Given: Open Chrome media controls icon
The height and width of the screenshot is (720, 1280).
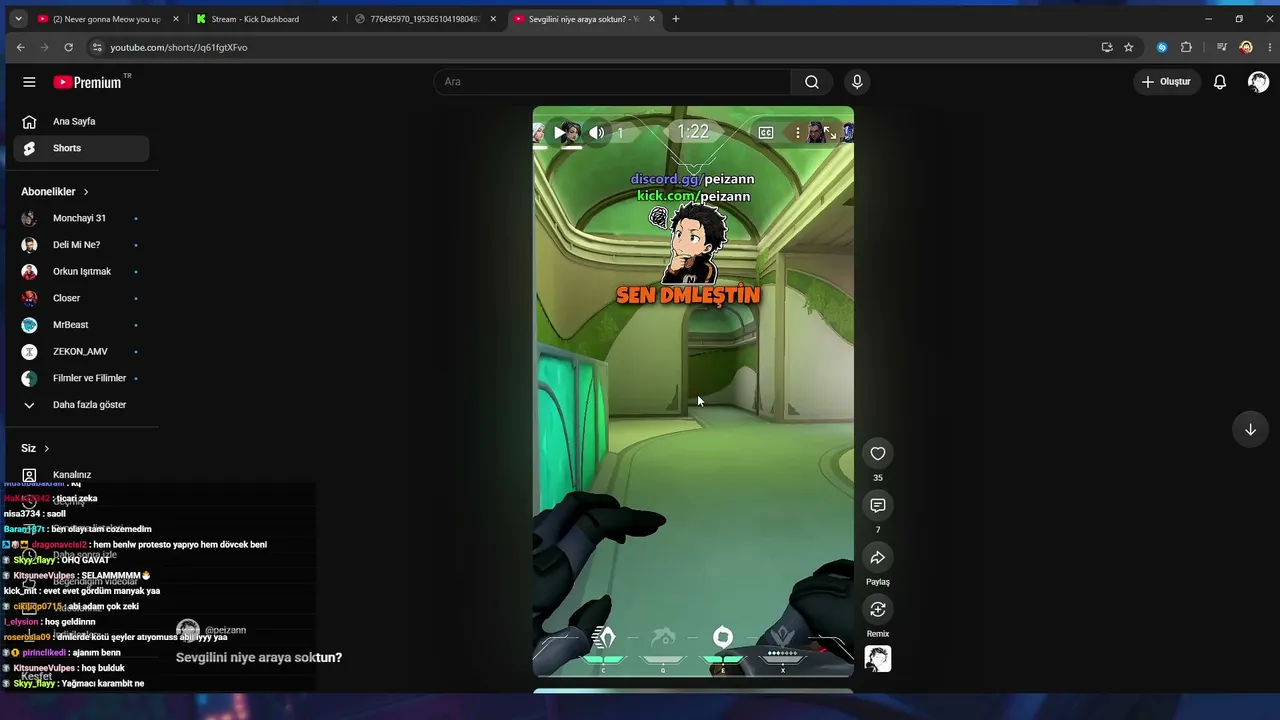Looking at the screenshot, I should point(1222,47).
